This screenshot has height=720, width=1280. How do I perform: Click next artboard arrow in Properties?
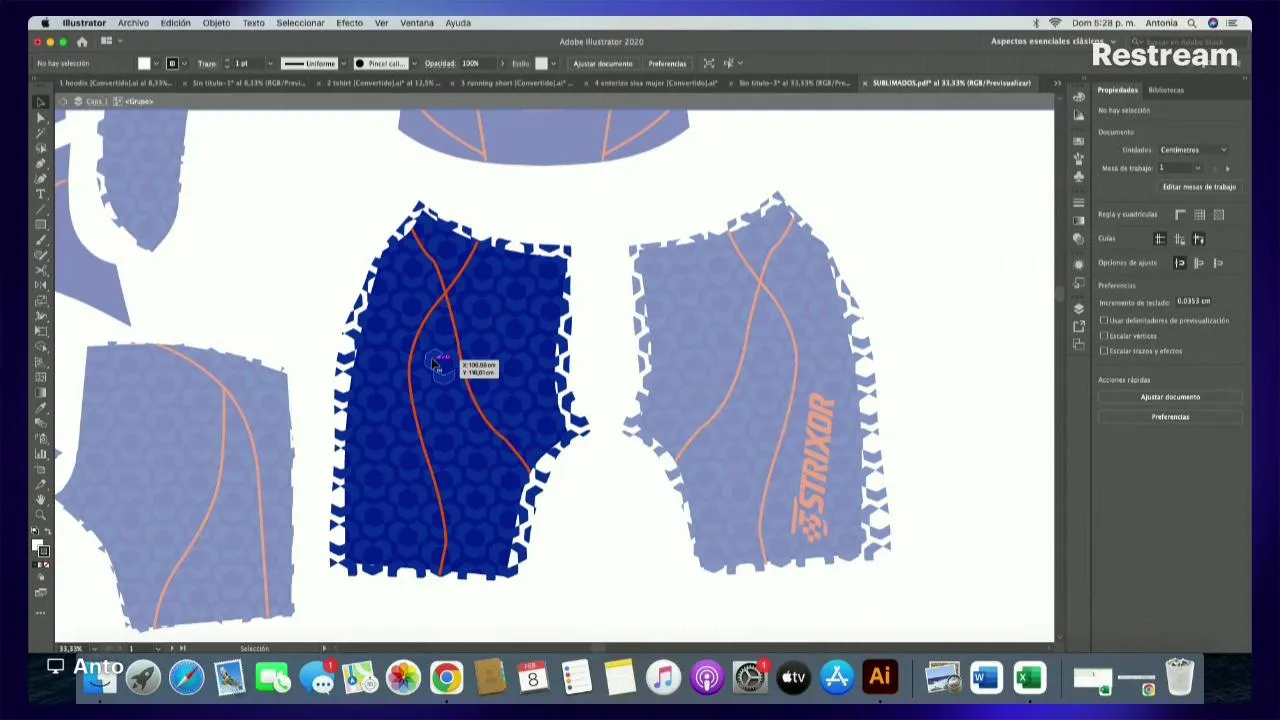tap(1228, 168)
